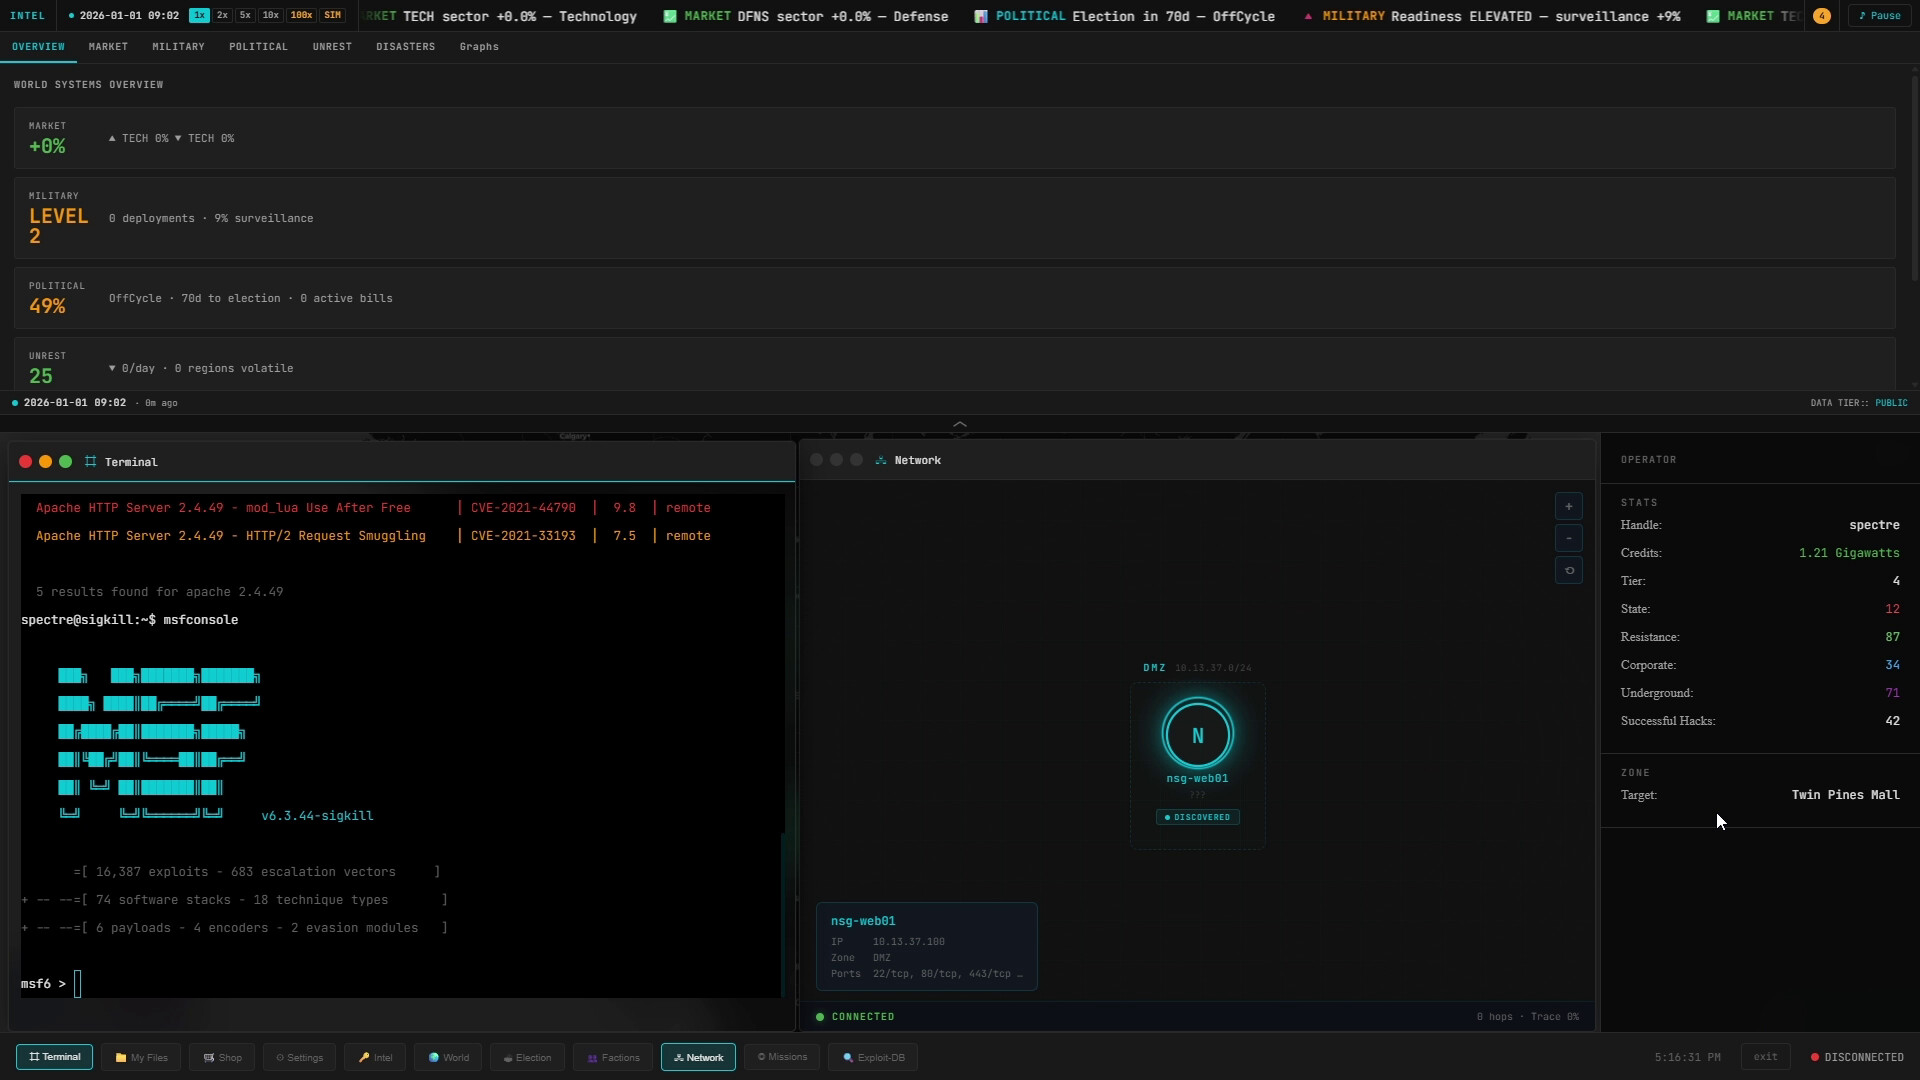Expand the nsg-web01 ports list

click(x=1019, y=974)
